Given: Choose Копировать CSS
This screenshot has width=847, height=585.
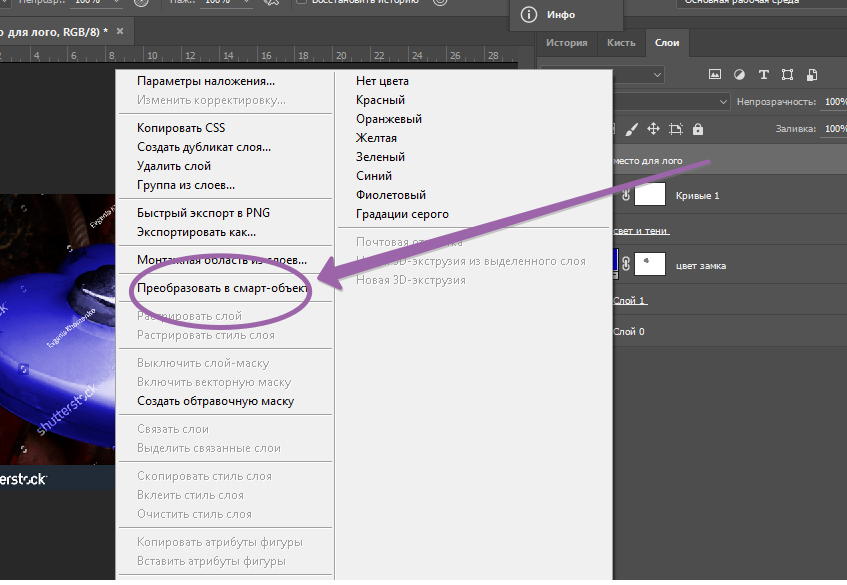Looking at the screenshot, I should 181,128.
